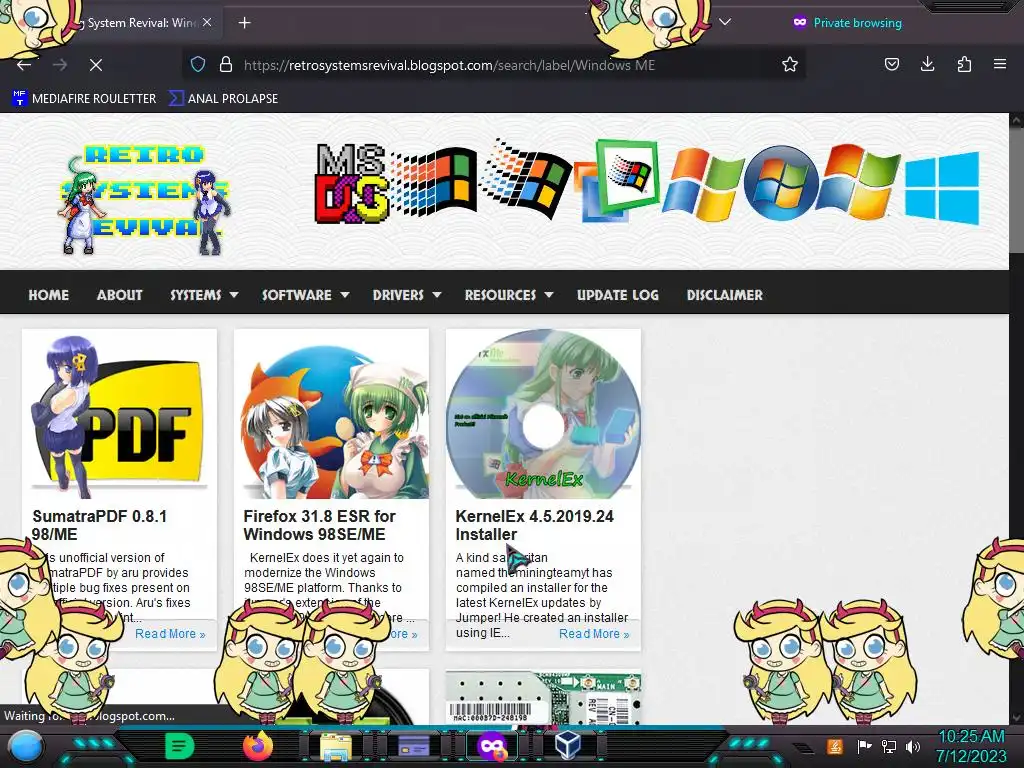This screenshot has width=1024, height=768.
Task: Open File Explorer from the taskbar
Action: pyautogui.click(x=336, y=746)
